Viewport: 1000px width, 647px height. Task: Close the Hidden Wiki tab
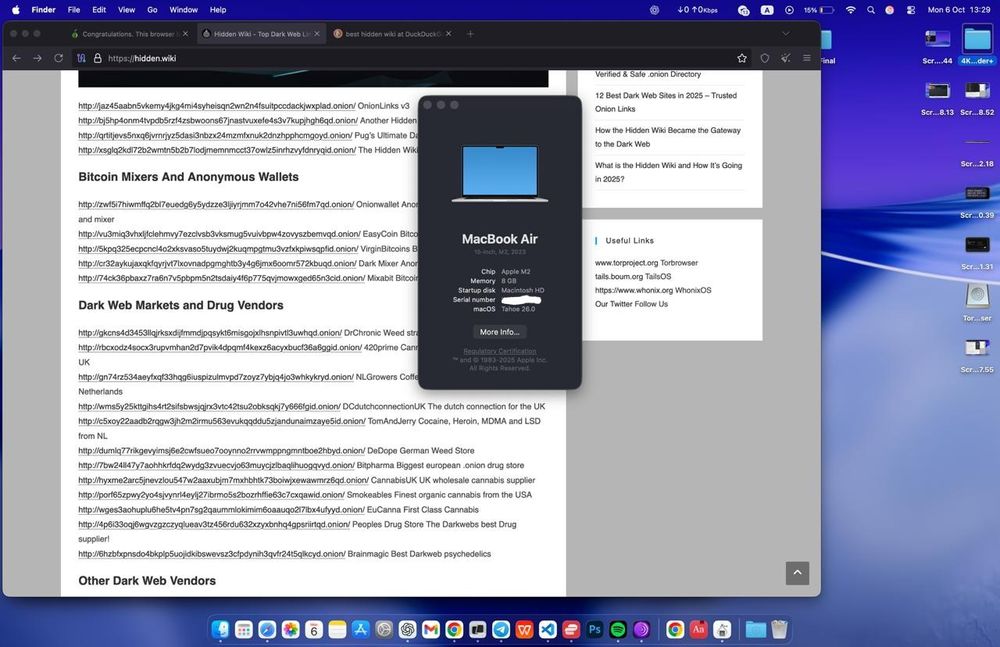pos(317,34)
